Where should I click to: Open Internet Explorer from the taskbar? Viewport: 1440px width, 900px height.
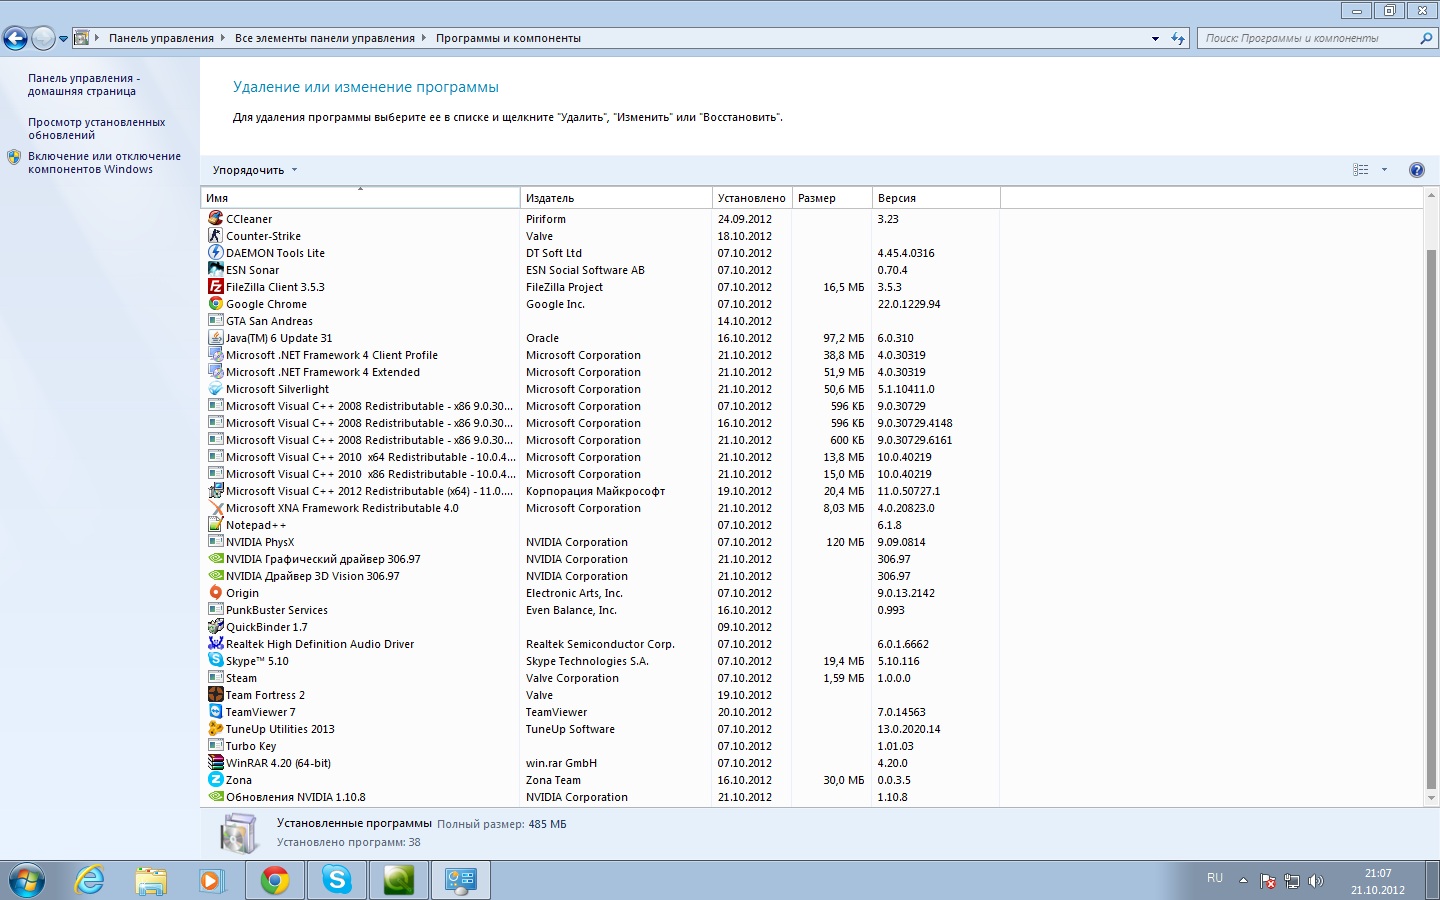[x=90, y=880]
